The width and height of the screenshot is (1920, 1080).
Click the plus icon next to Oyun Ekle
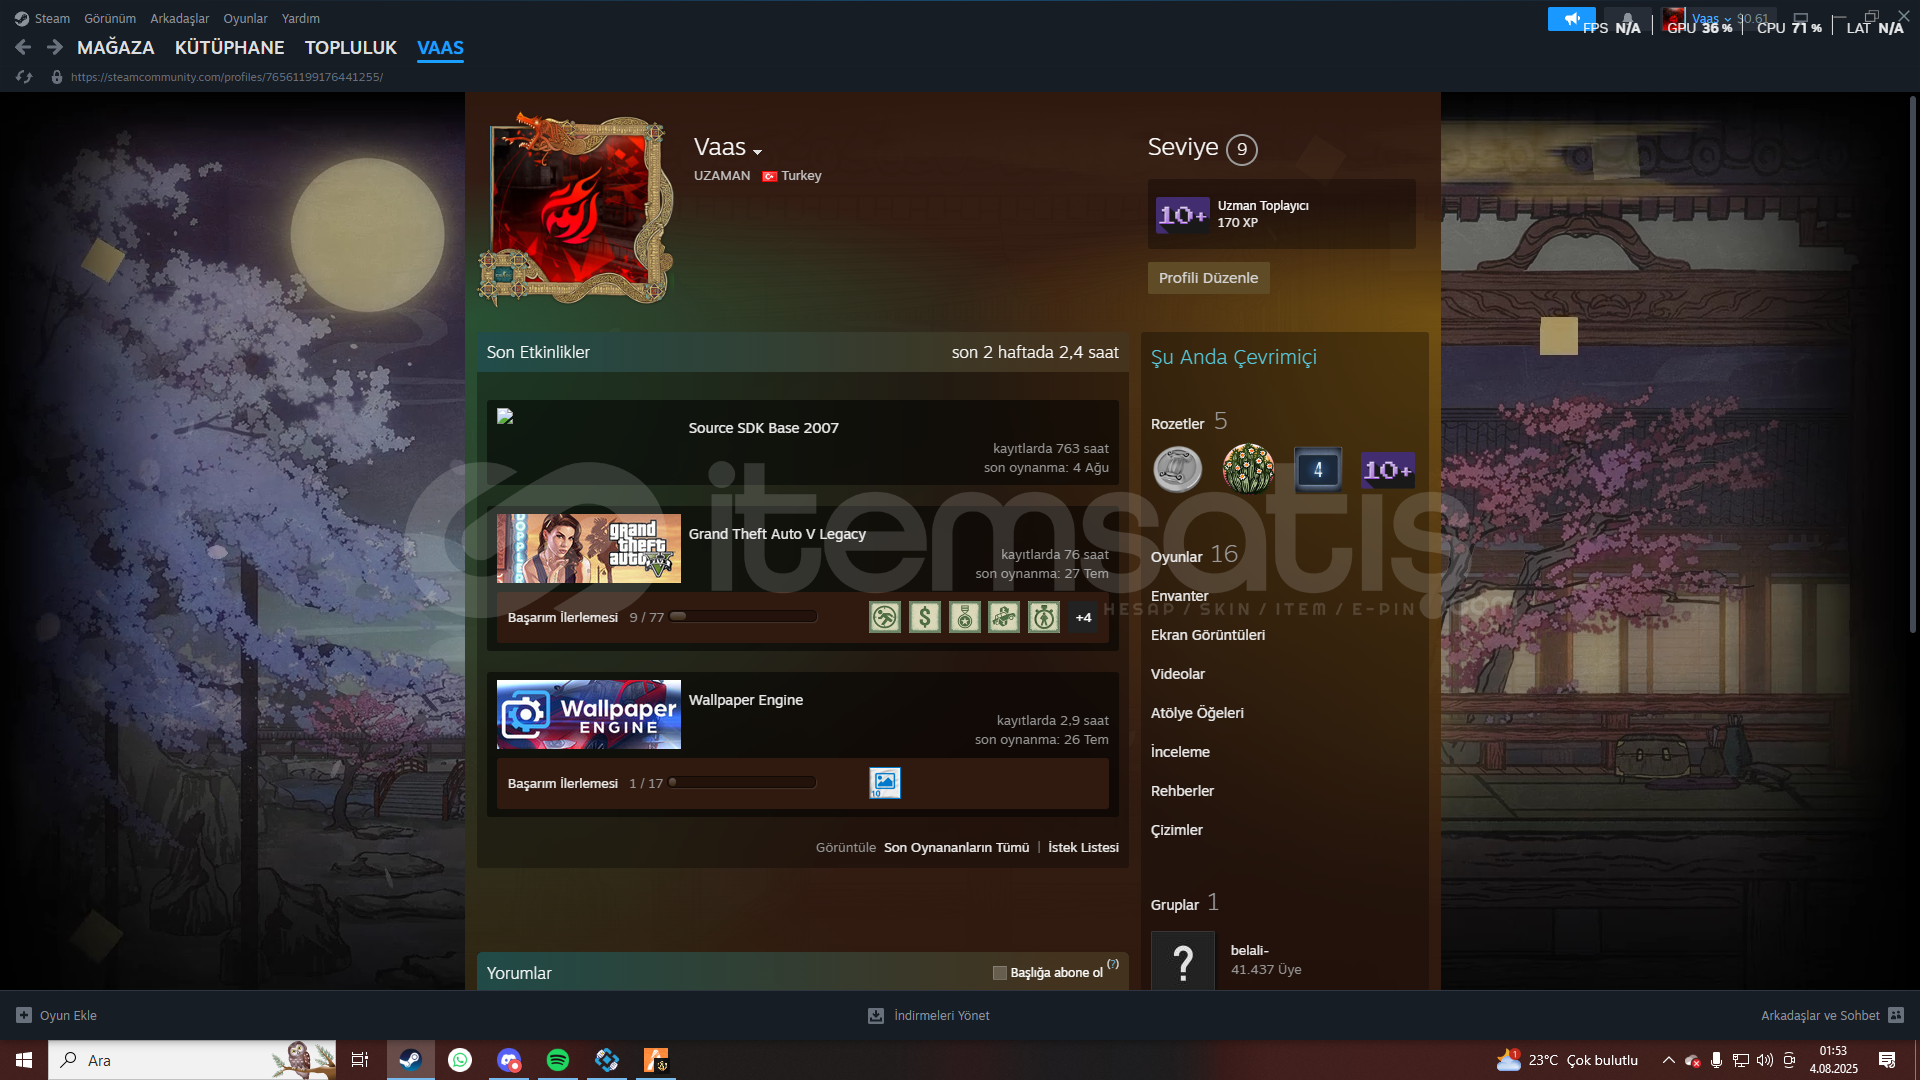tap(24, 1015)
